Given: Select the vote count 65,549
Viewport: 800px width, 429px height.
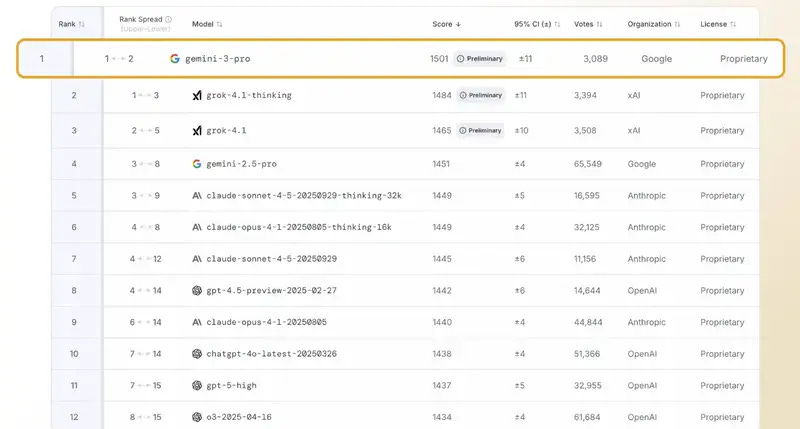Looking at the screenshot, I should pos(588,164).
